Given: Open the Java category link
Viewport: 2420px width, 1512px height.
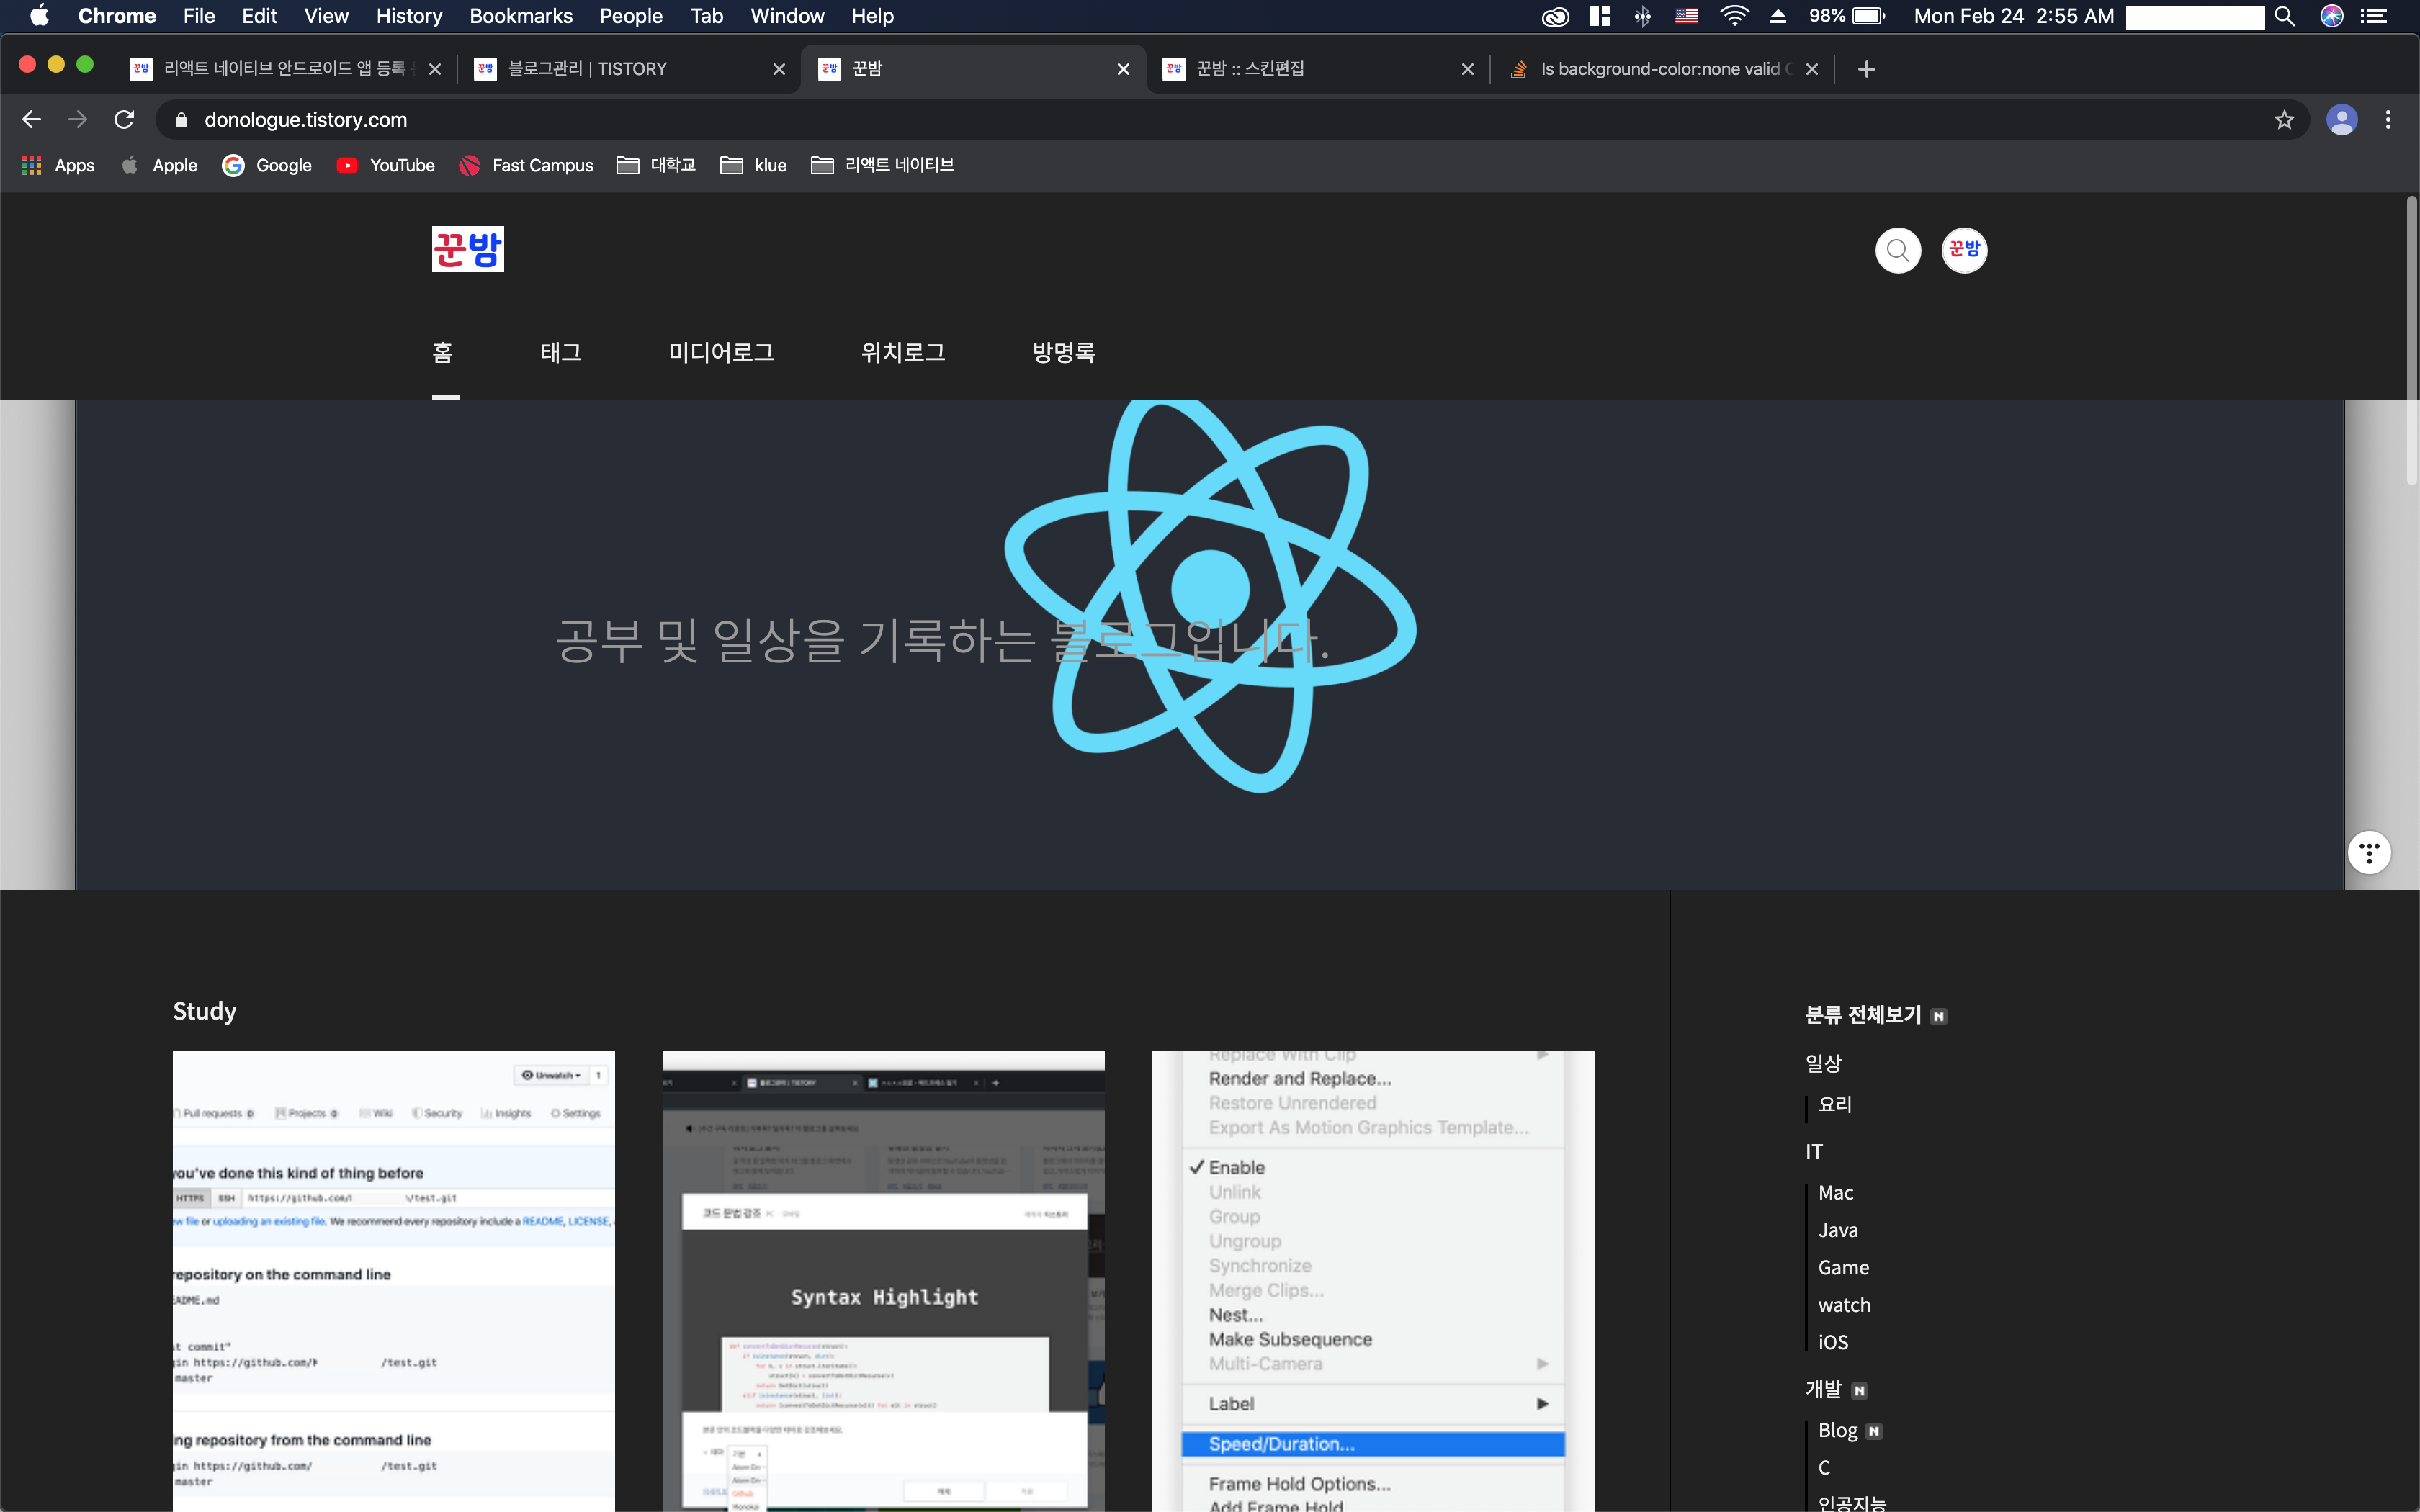Looking at the screenshot, I should pyautogui.click(x=1837, y=1230).
